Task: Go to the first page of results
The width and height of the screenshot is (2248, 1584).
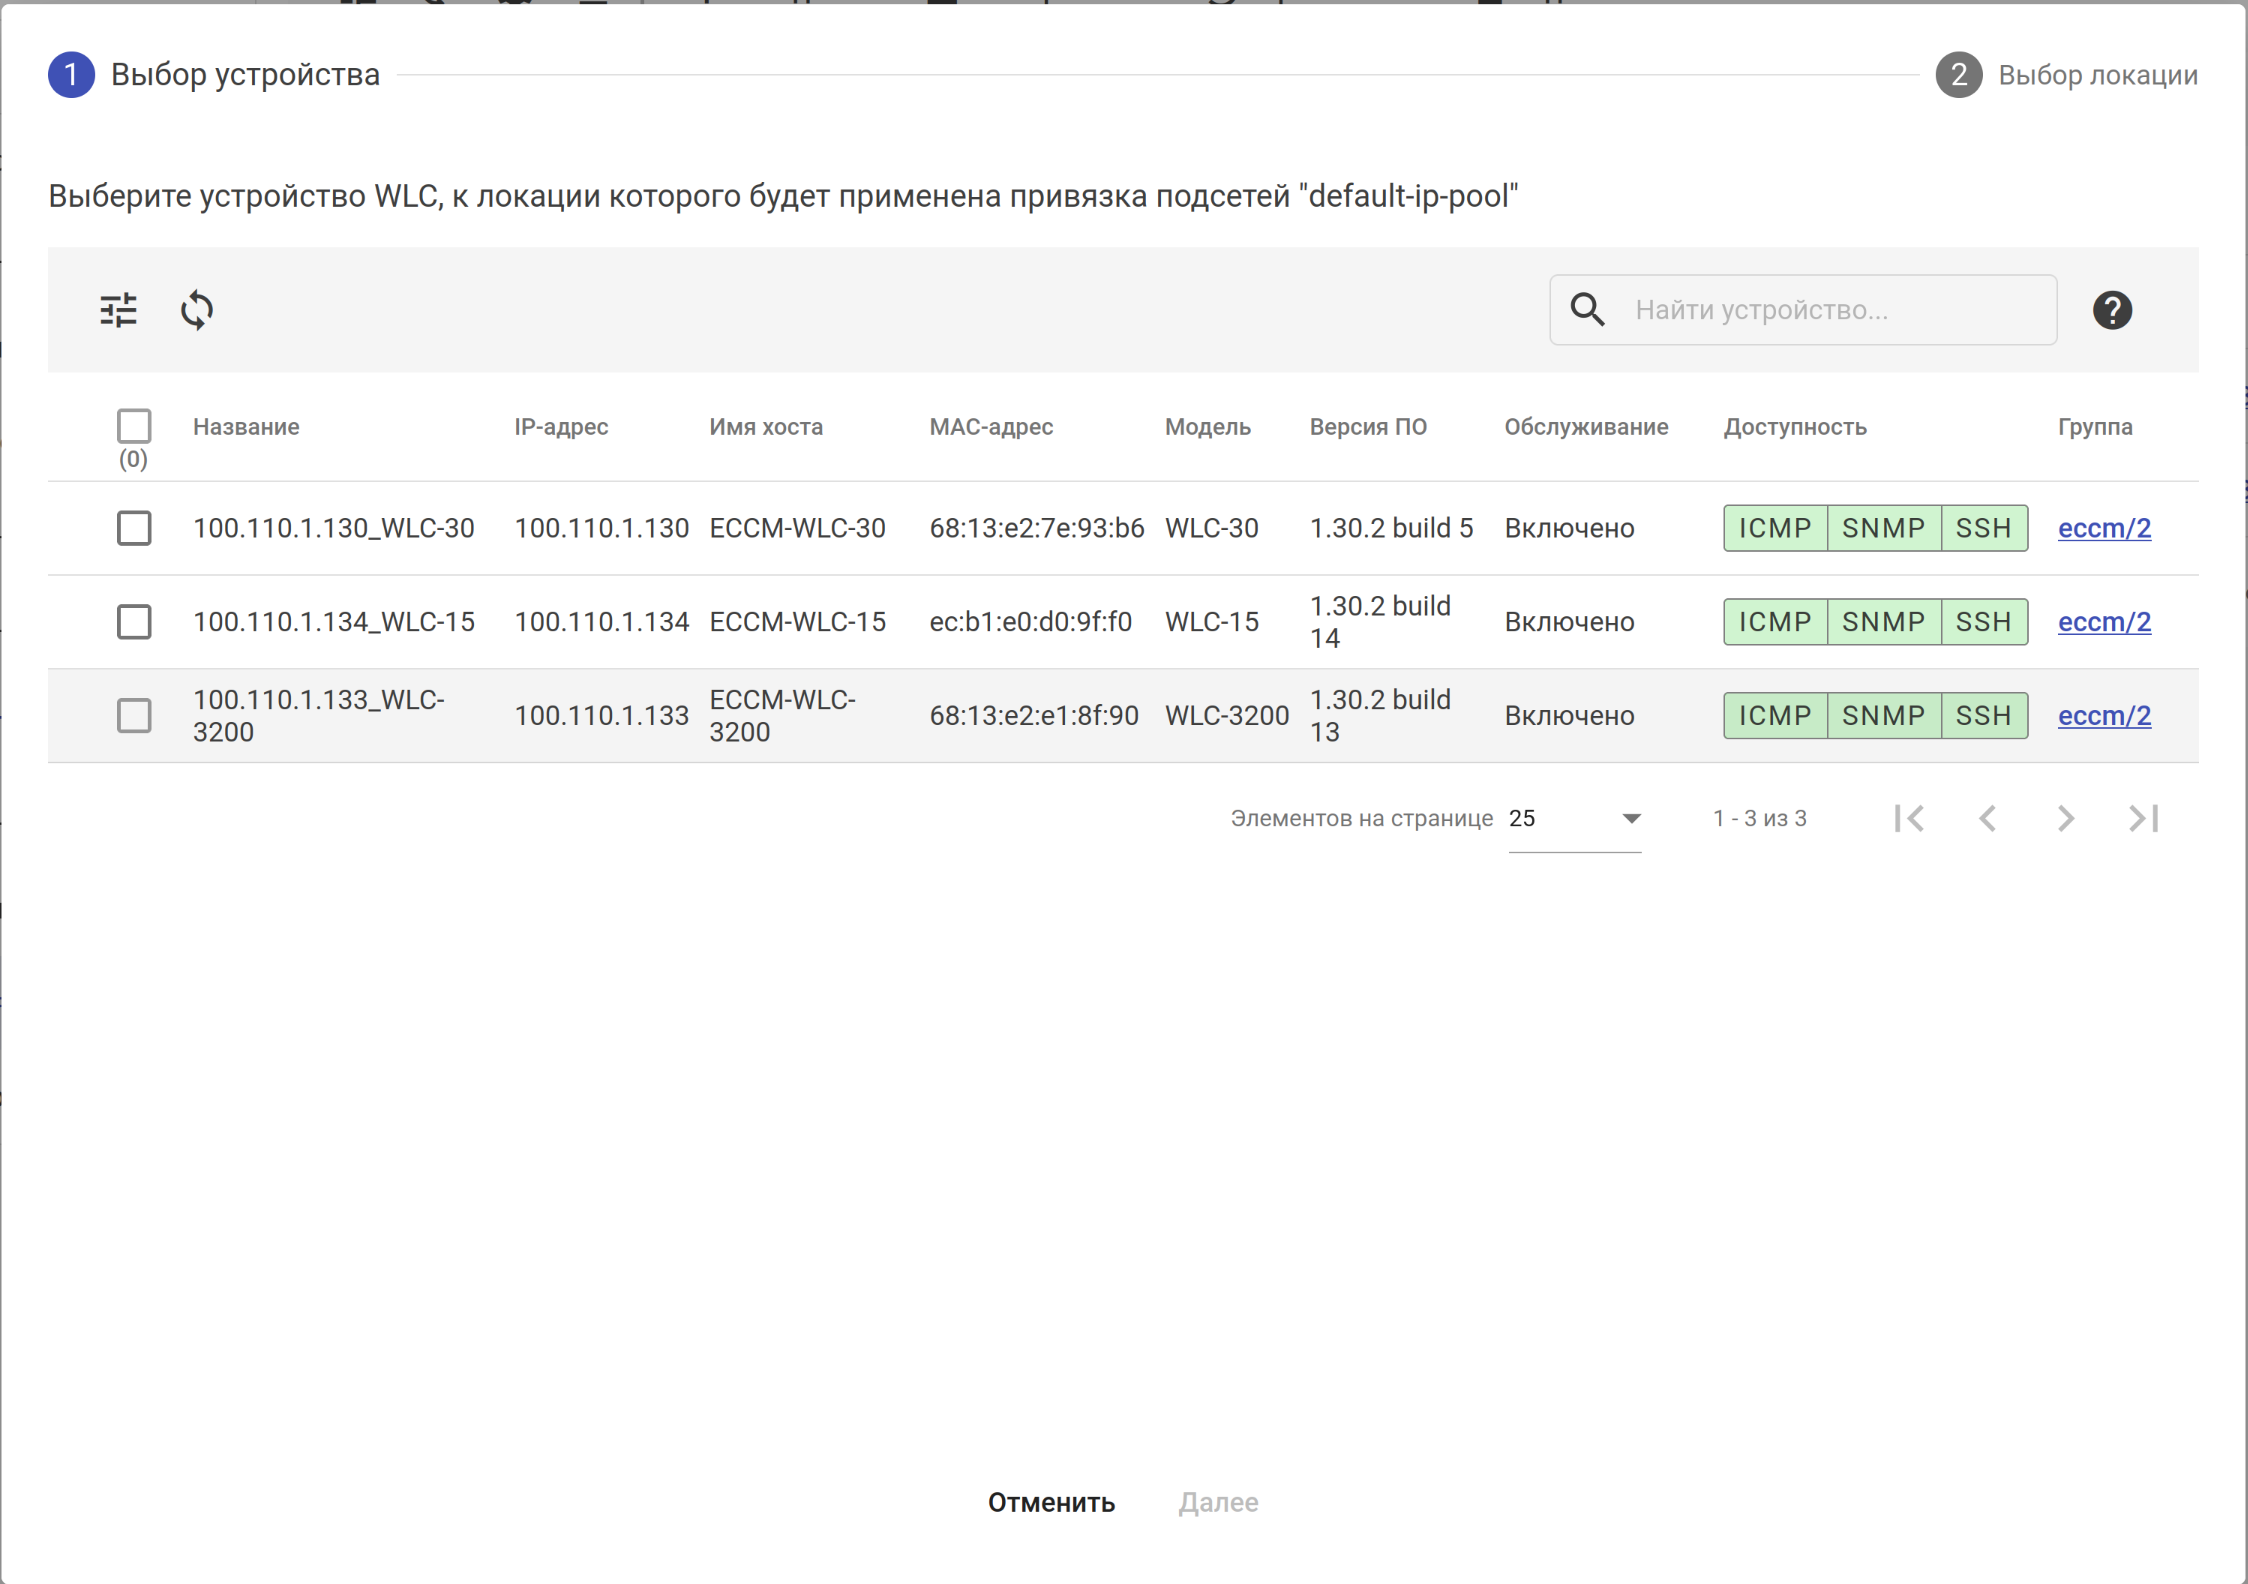Action: coord(1909,818)
